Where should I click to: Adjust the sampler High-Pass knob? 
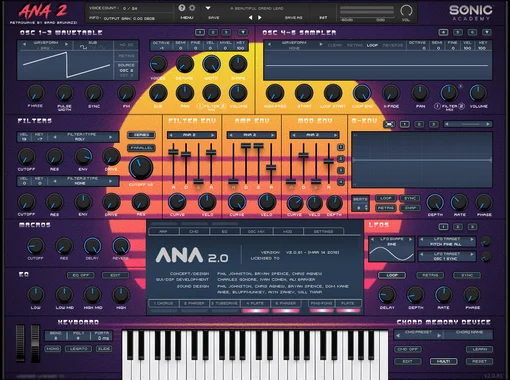[x=275, y=93]
